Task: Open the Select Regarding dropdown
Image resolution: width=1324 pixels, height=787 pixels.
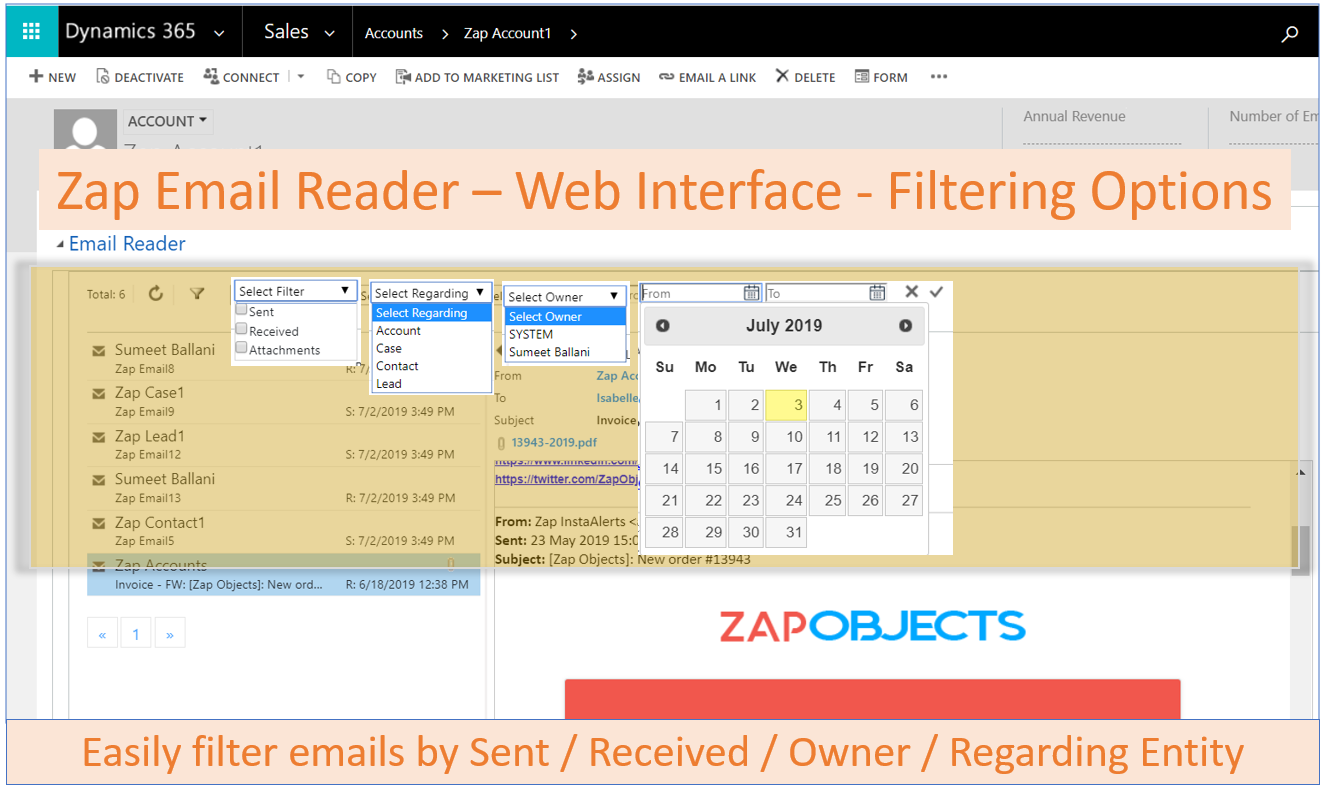Action: coord(430,293)
